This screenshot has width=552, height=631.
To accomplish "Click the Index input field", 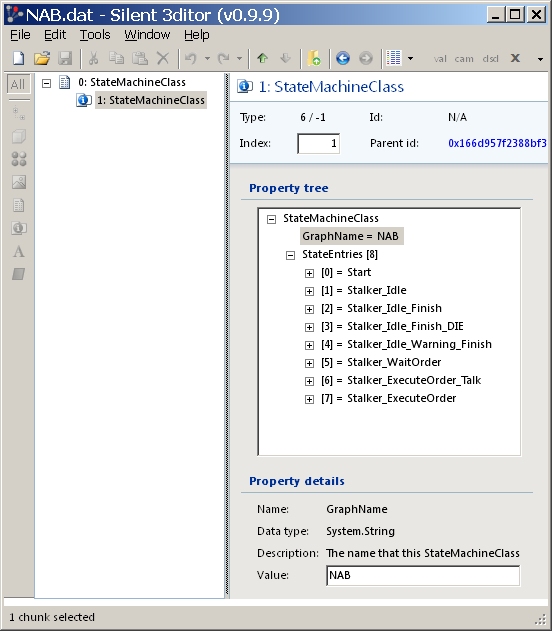I will tap(318, 143).
